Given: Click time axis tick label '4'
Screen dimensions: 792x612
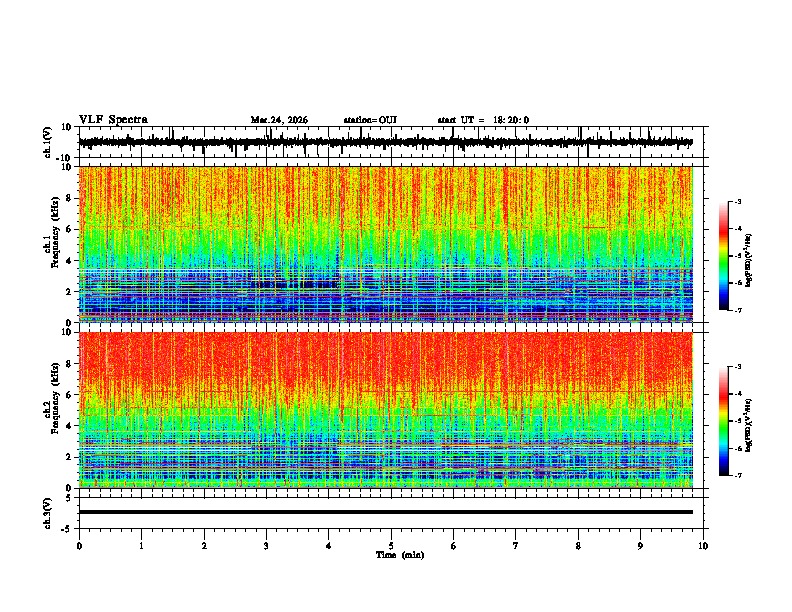Looking at the screenshot, I should click(x=329, y=546).
